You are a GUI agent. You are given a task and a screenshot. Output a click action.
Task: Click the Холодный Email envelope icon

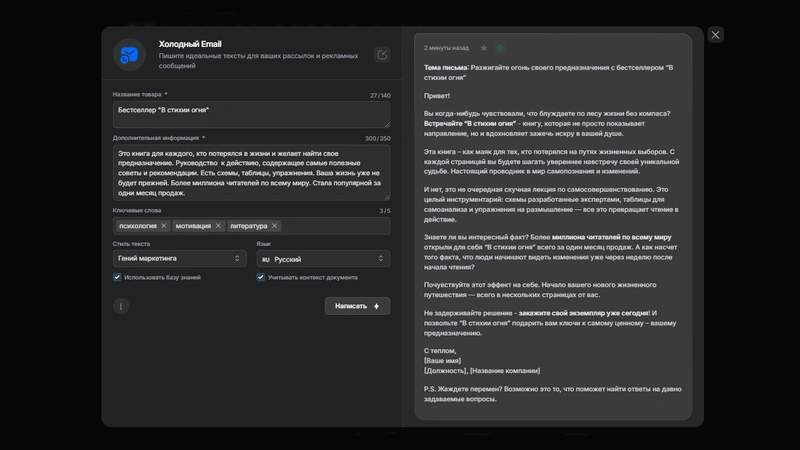(130, 56)
